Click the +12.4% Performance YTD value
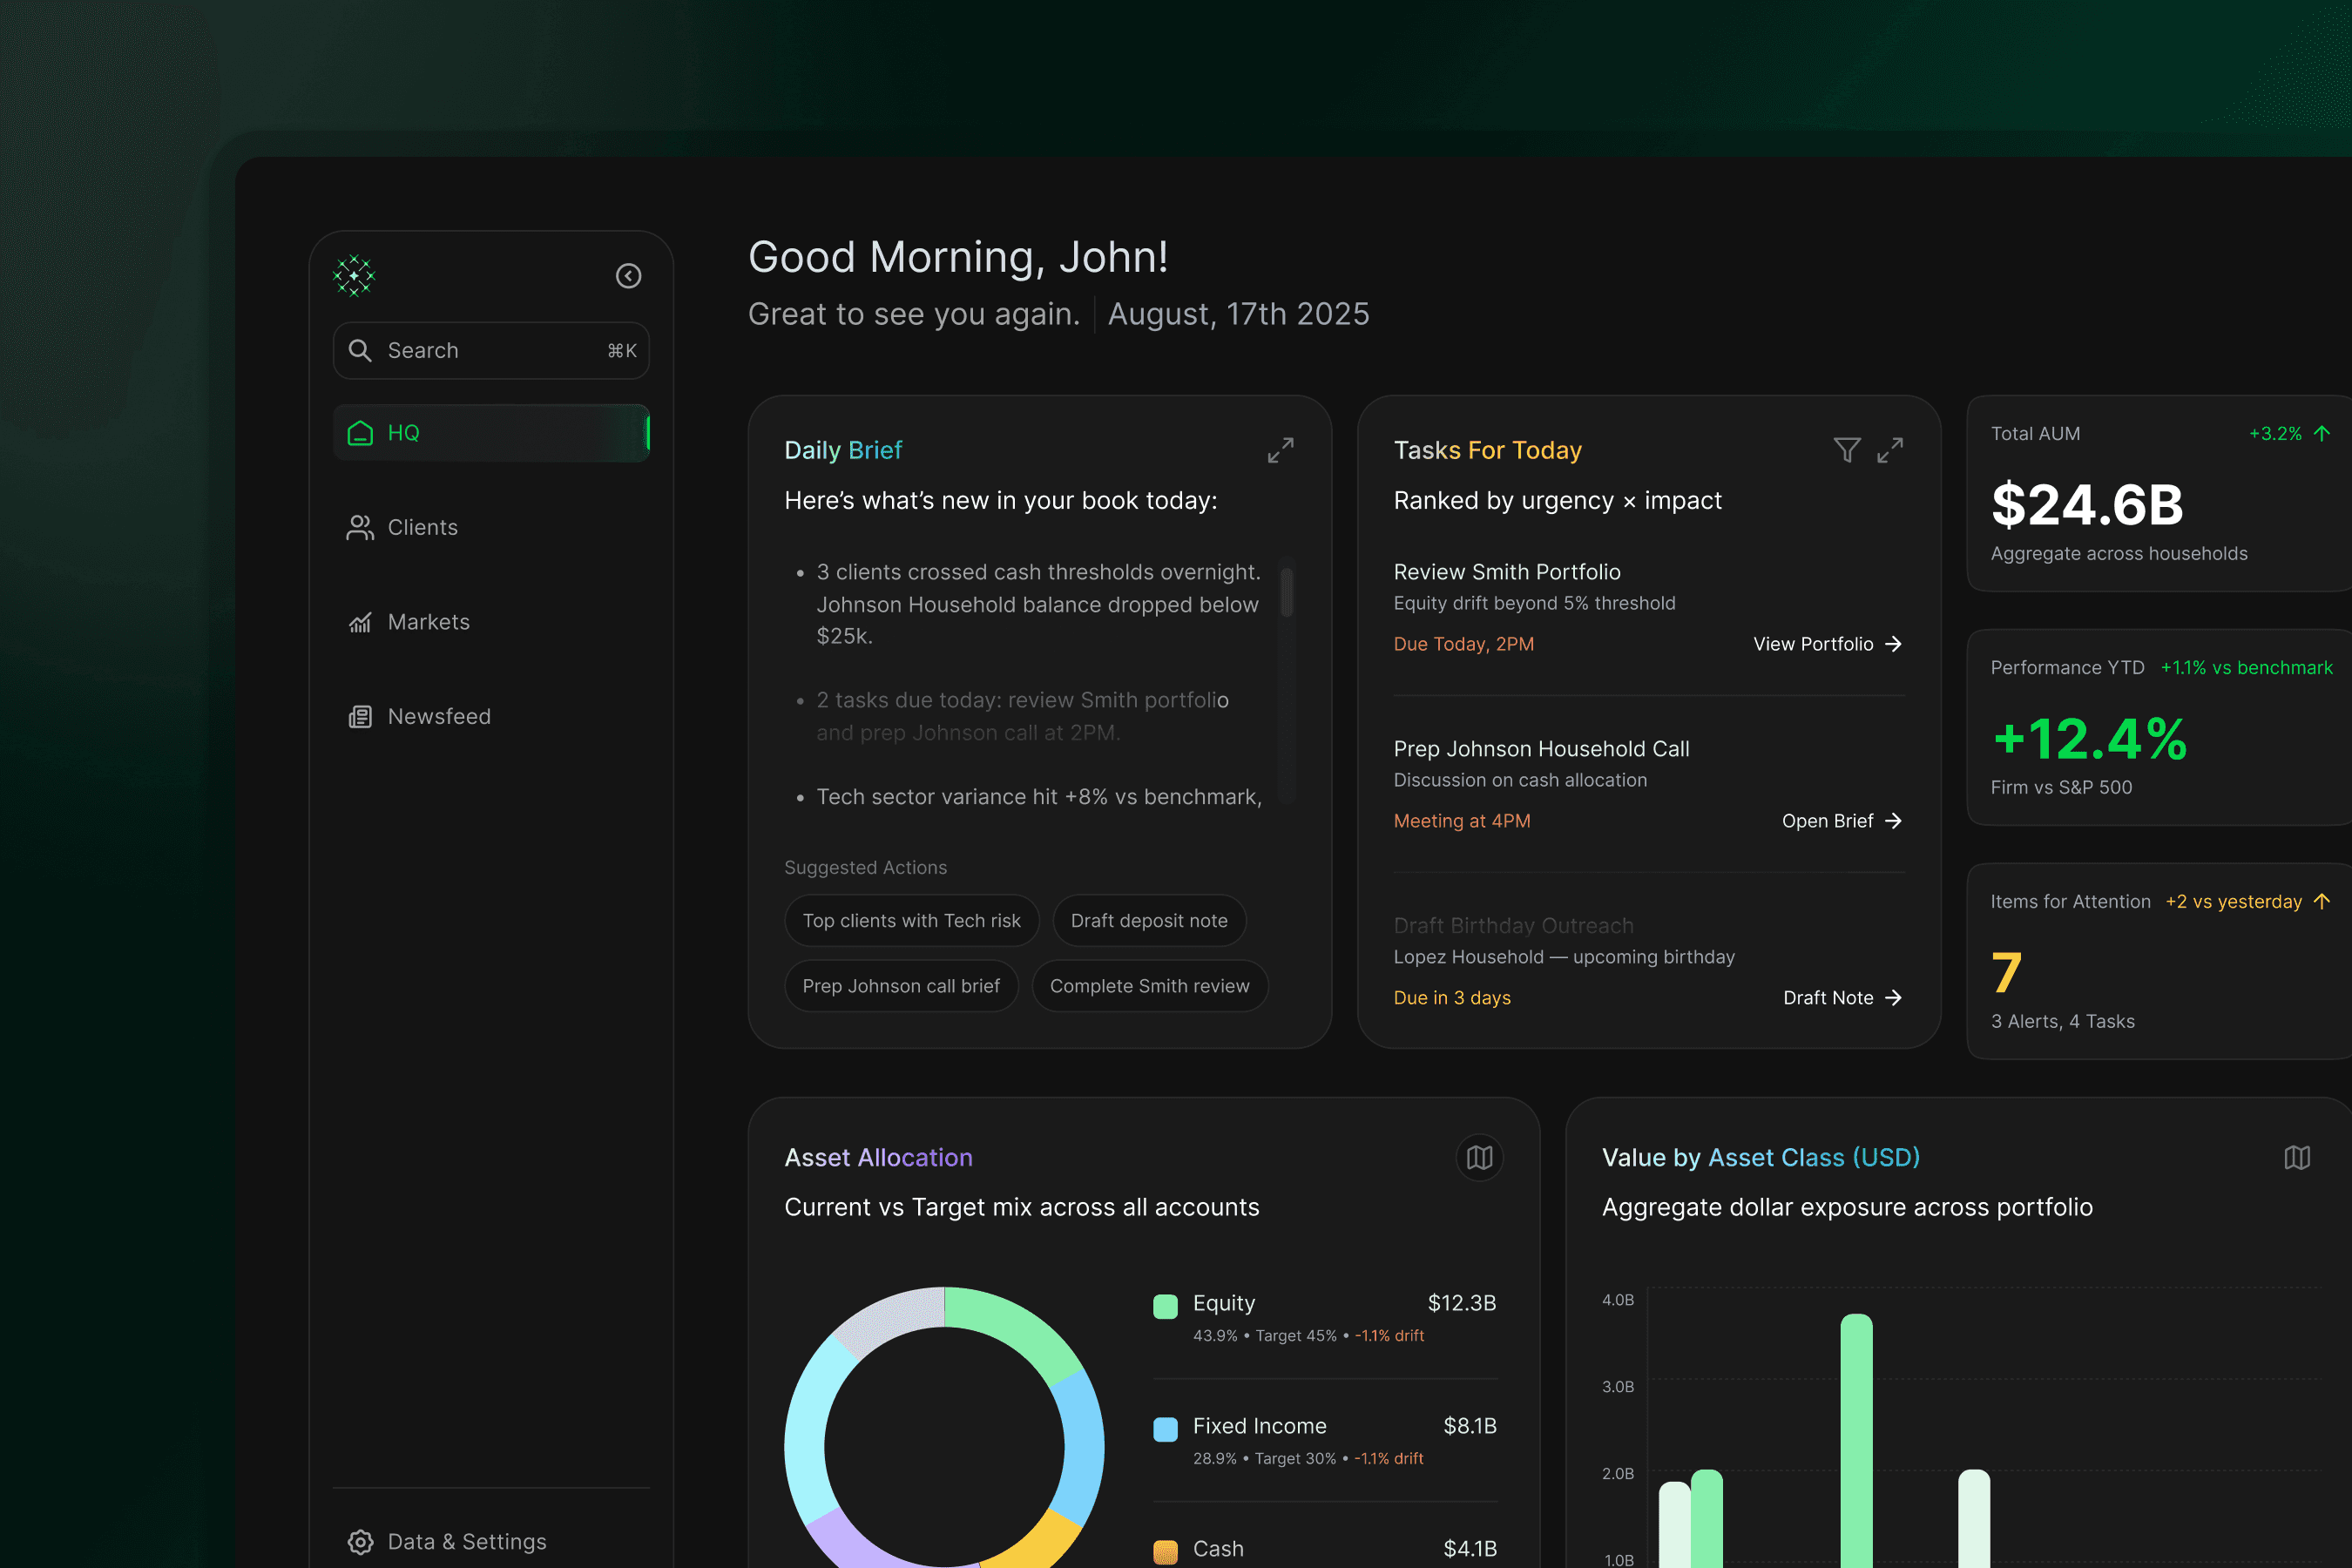This screenshot has width=2352, height=1568. click(2089, 739)
